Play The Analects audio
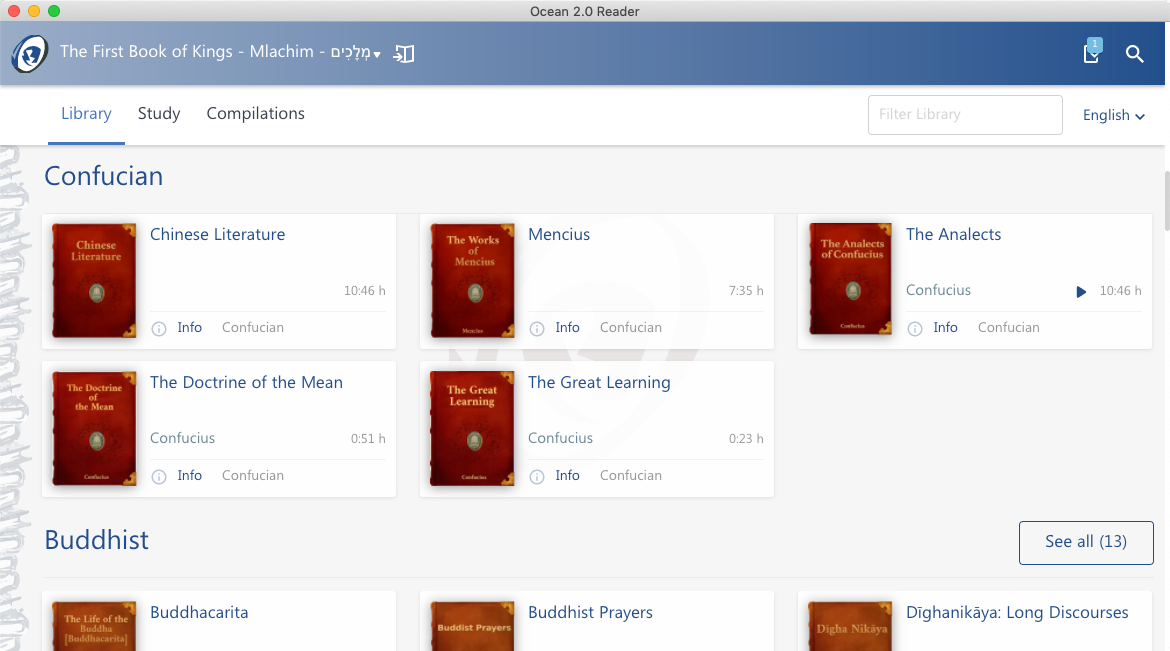 pos(1080,291)
